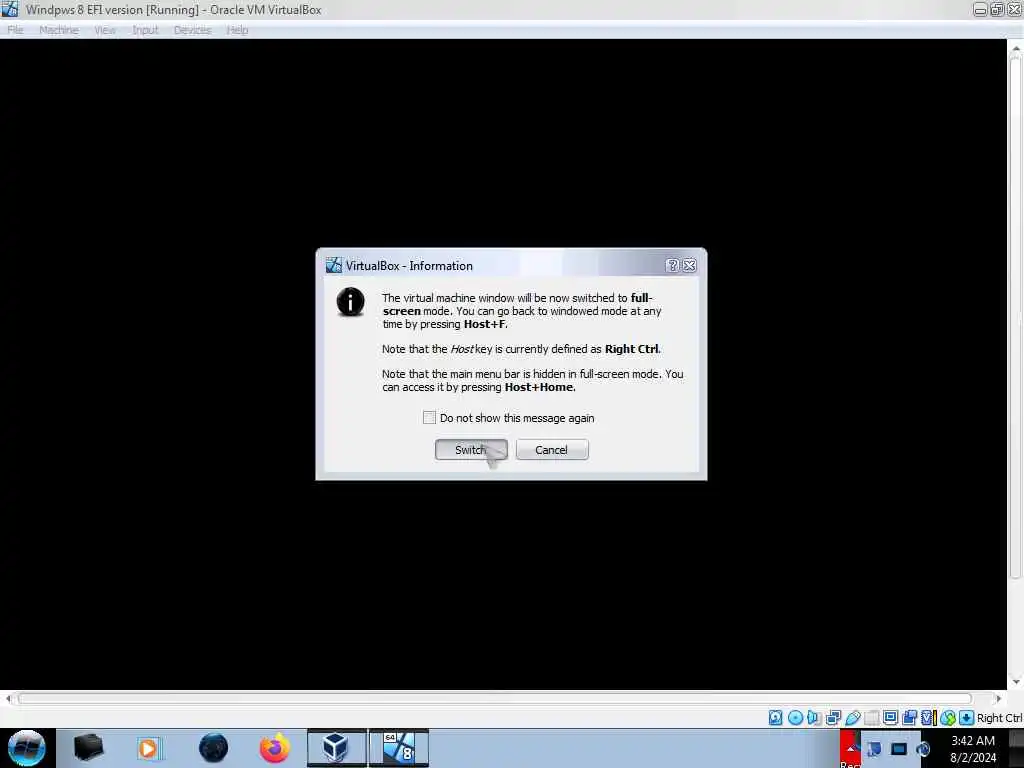Open the black folder icon on the taskbar

[88, 748]
